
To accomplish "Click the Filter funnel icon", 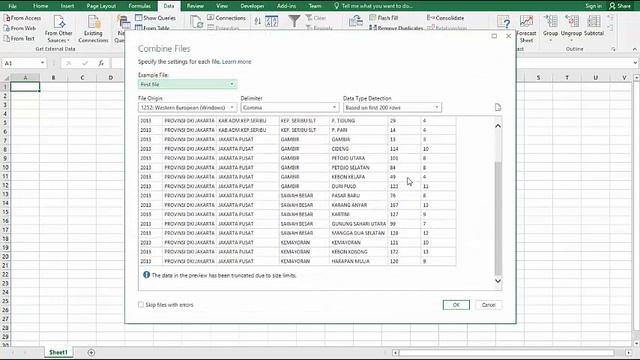I will pos(294,21).
